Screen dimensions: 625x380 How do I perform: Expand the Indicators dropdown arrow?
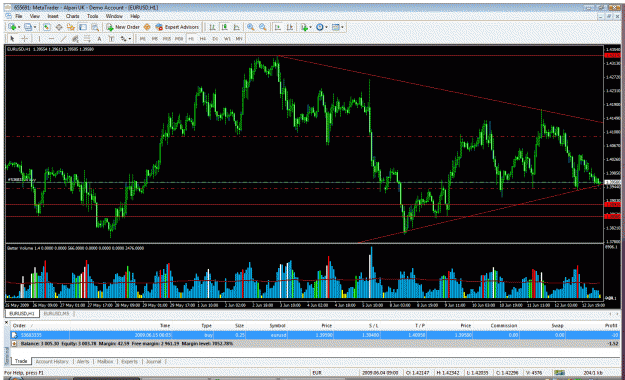click(311, 27)
